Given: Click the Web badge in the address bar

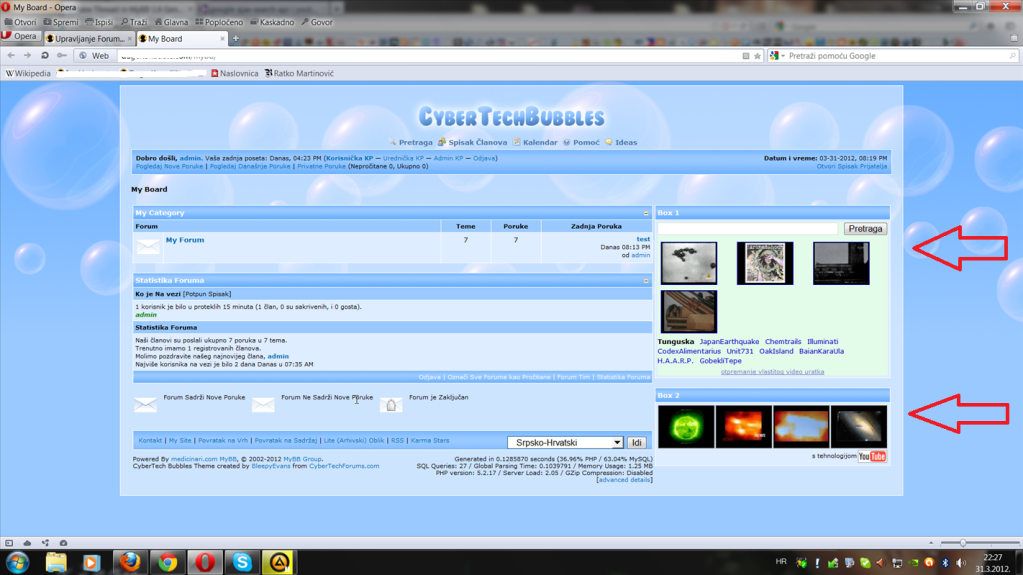Looking at the screenshot, I should (x=95, y=55).
